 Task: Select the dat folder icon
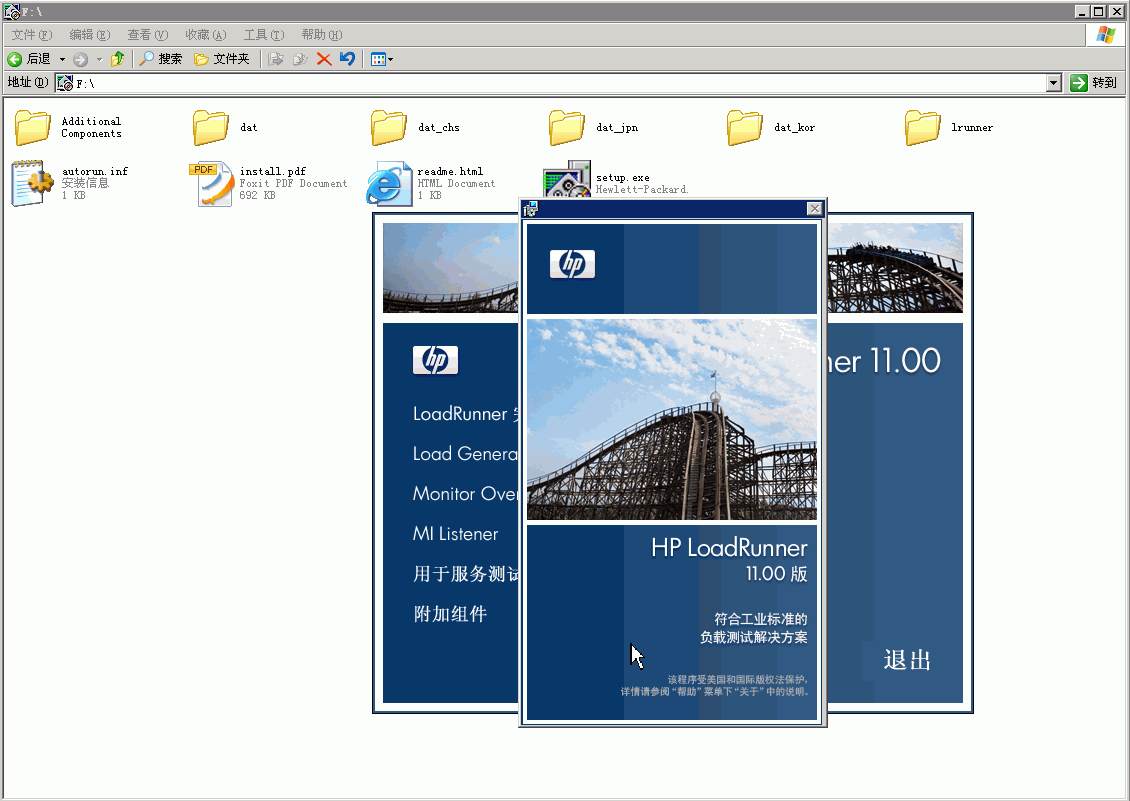(x=210, y=128)
